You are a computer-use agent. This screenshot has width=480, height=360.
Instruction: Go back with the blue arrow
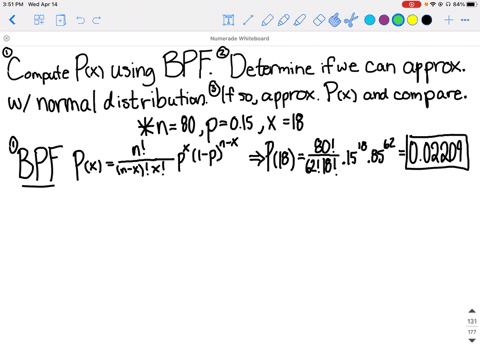click(12, 20)
